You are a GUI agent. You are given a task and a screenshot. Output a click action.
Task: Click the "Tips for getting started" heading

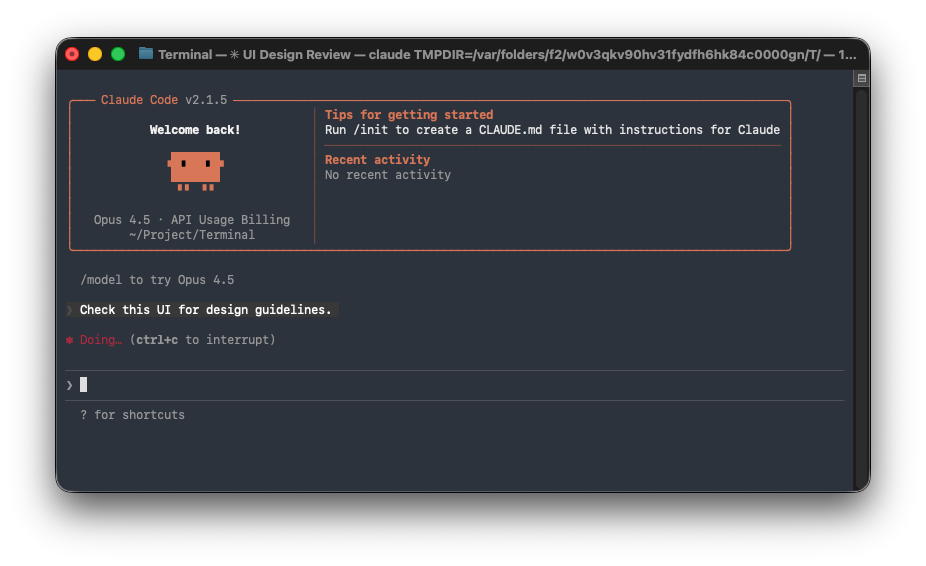point(409,115)
